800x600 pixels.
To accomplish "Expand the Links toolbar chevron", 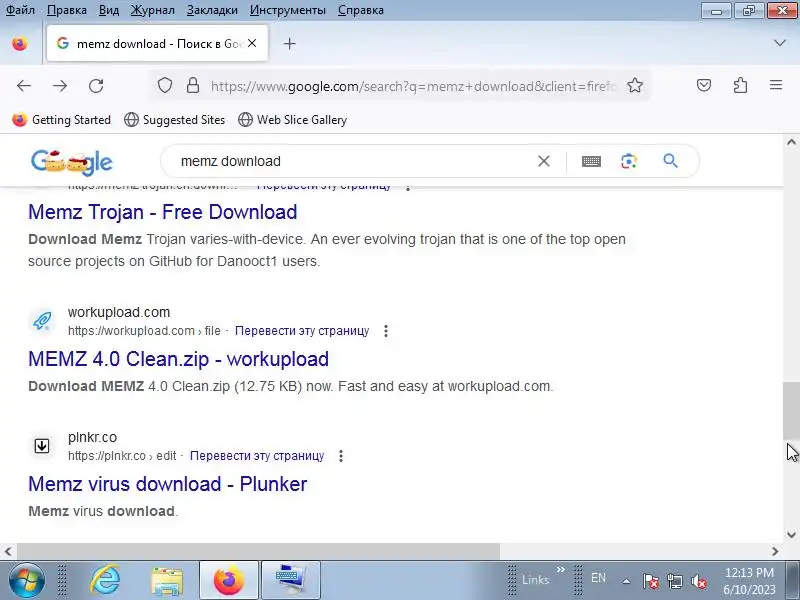I will click(561, 569).
